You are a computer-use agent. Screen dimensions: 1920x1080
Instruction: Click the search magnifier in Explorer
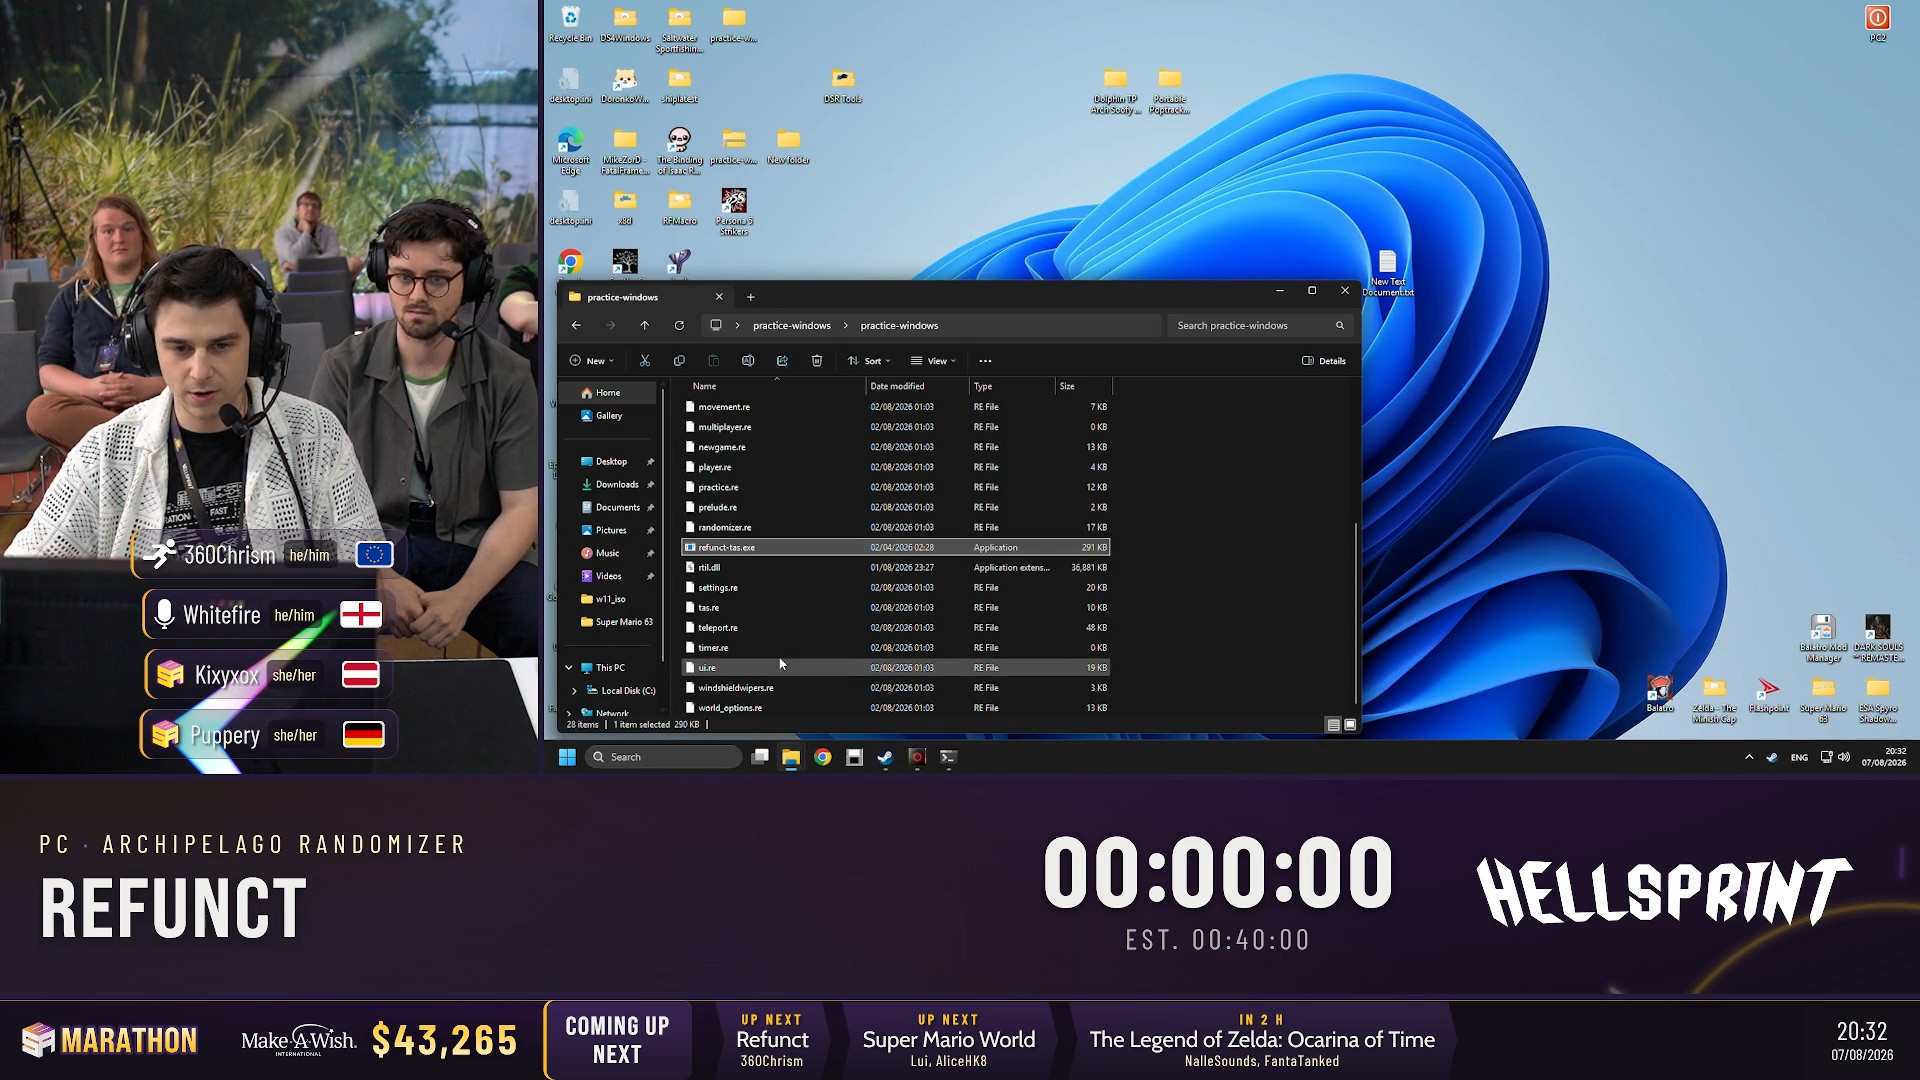point(1340,326)
